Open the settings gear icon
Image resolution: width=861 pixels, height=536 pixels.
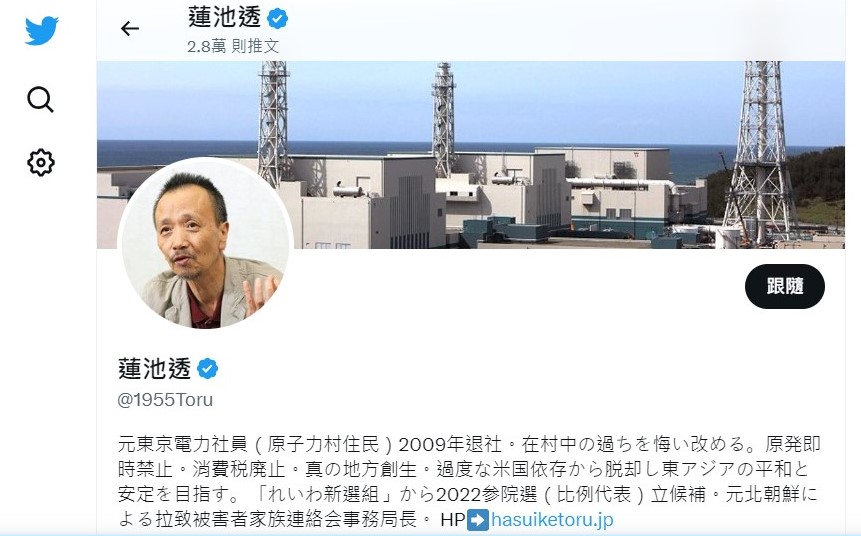(x=41, y=163)
